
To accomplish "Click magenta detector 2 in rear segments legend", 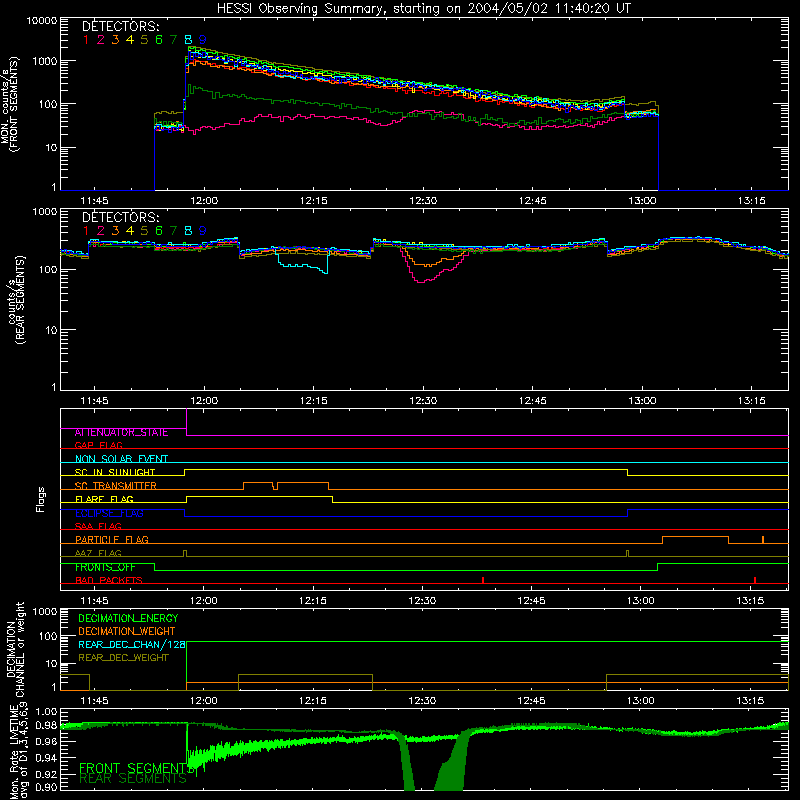I will 101,231.
